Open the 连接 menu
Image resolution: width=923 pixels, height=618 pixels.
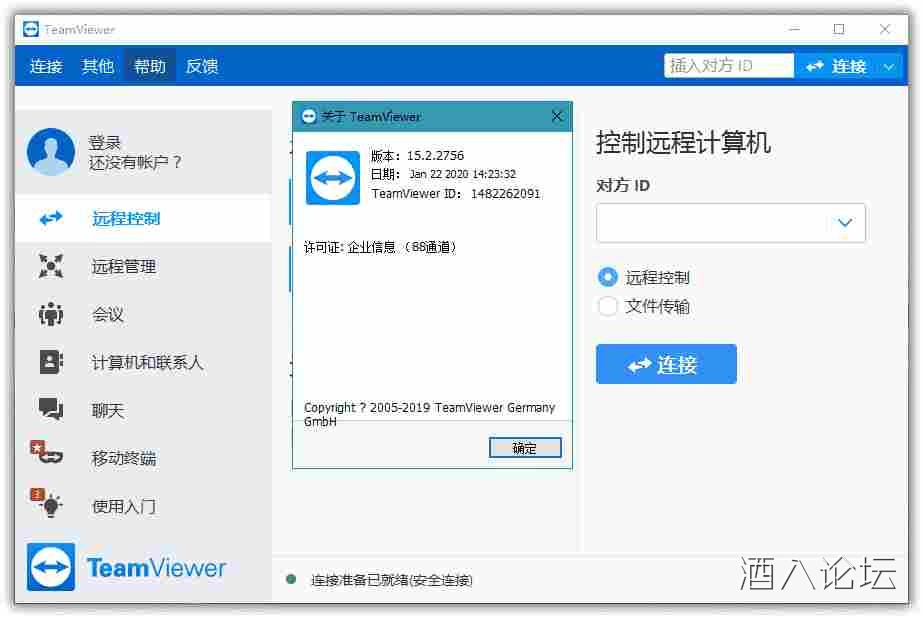point(46,66)
